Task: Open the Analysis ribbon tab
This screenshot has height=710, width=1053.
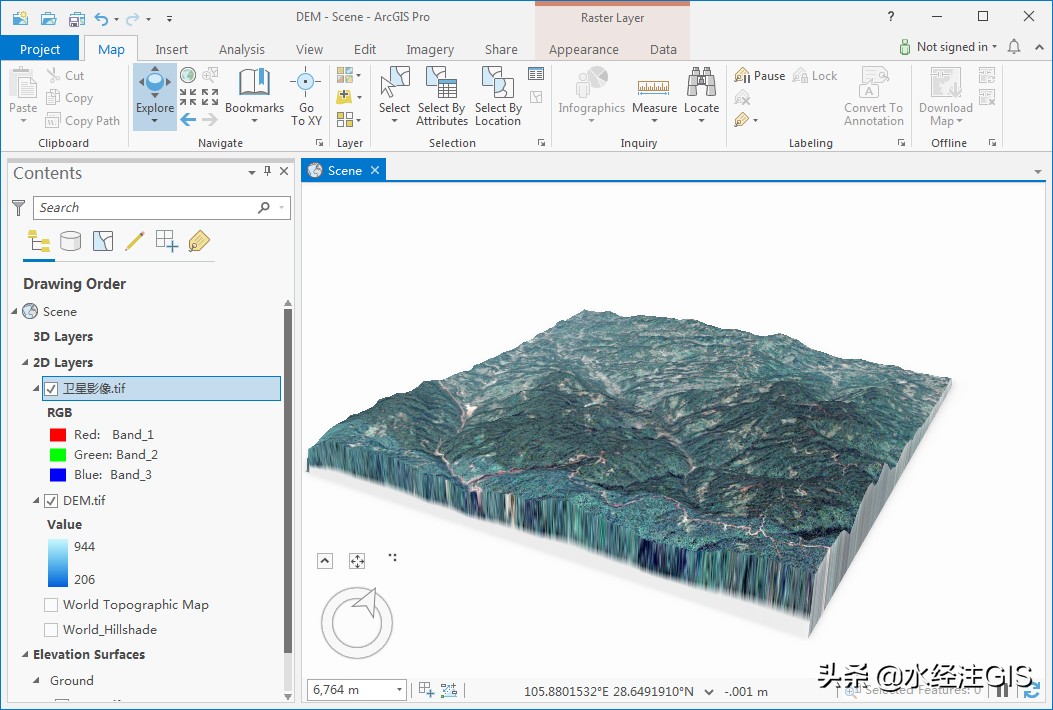Action: pyautogui.click(x=242, y=49)
